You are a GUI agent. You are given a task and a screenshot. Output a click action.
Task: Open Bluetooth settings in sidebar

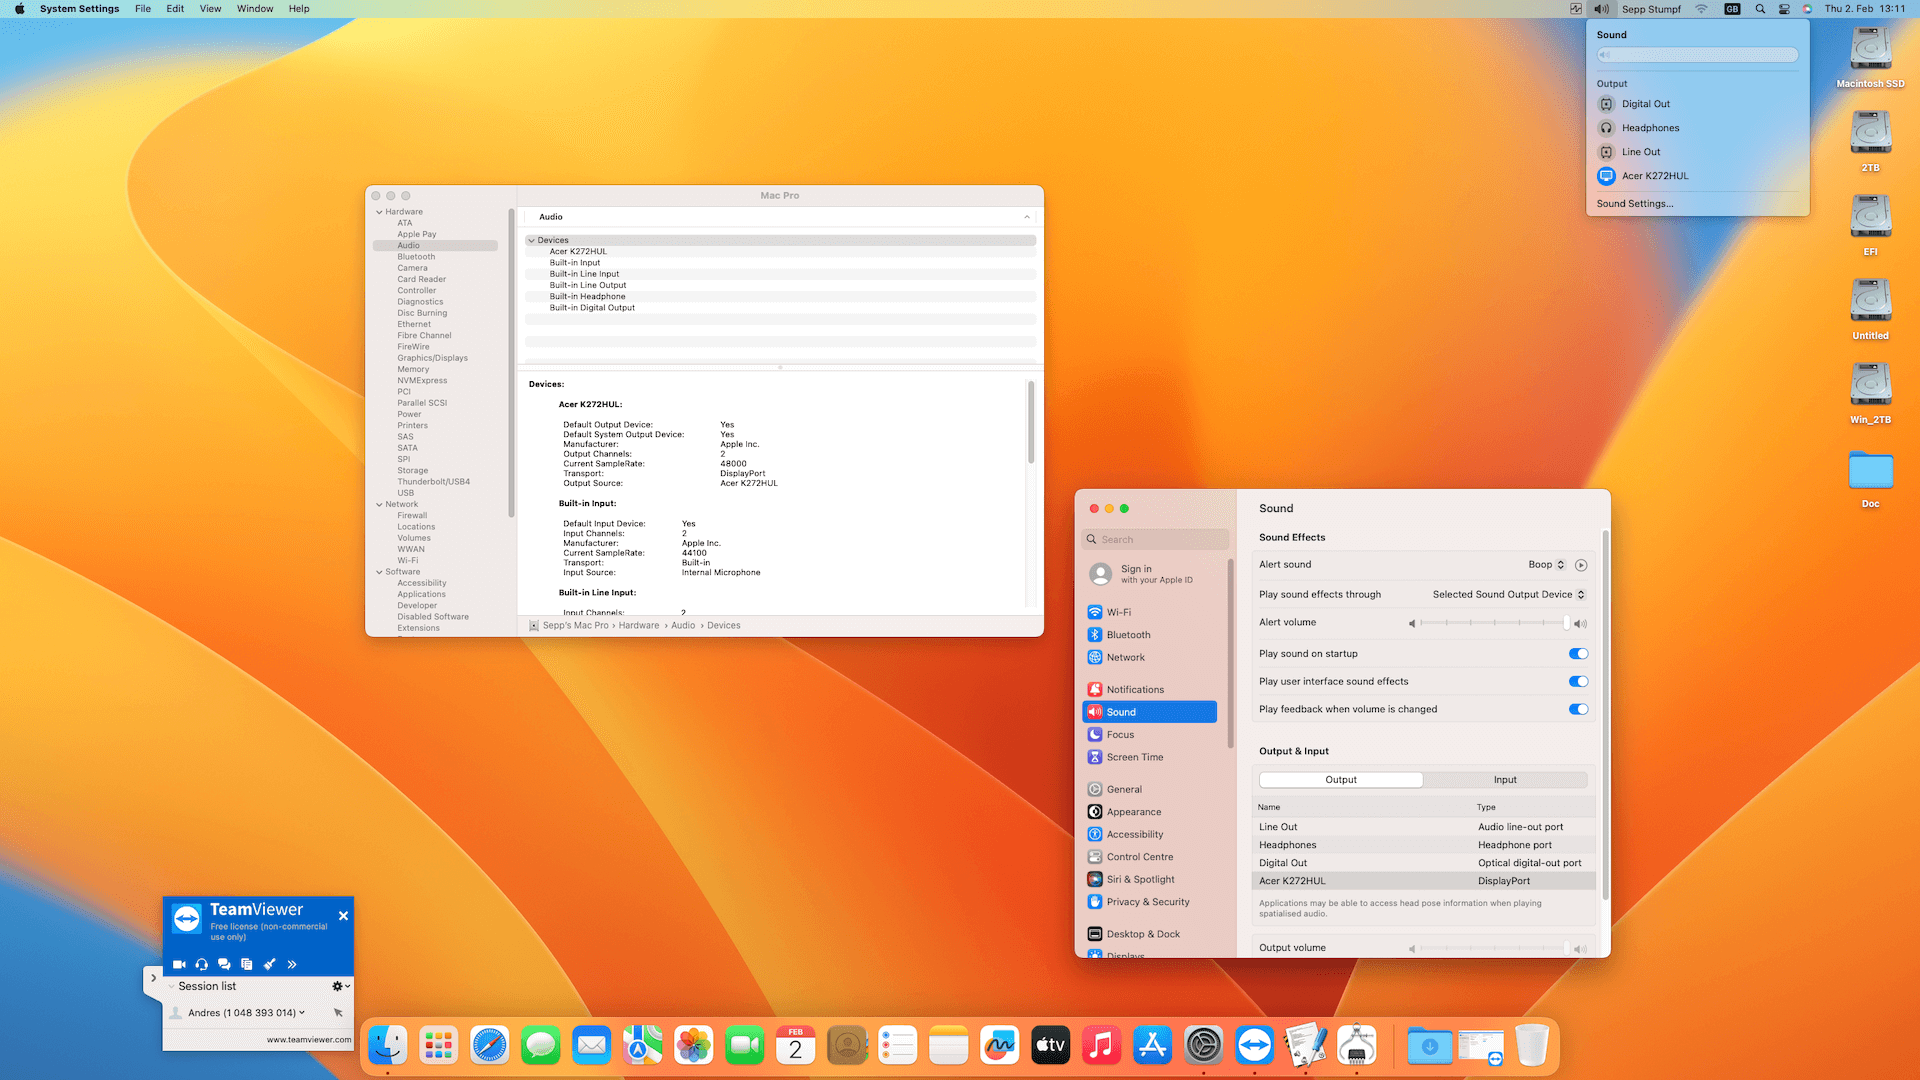[1128, 635]
